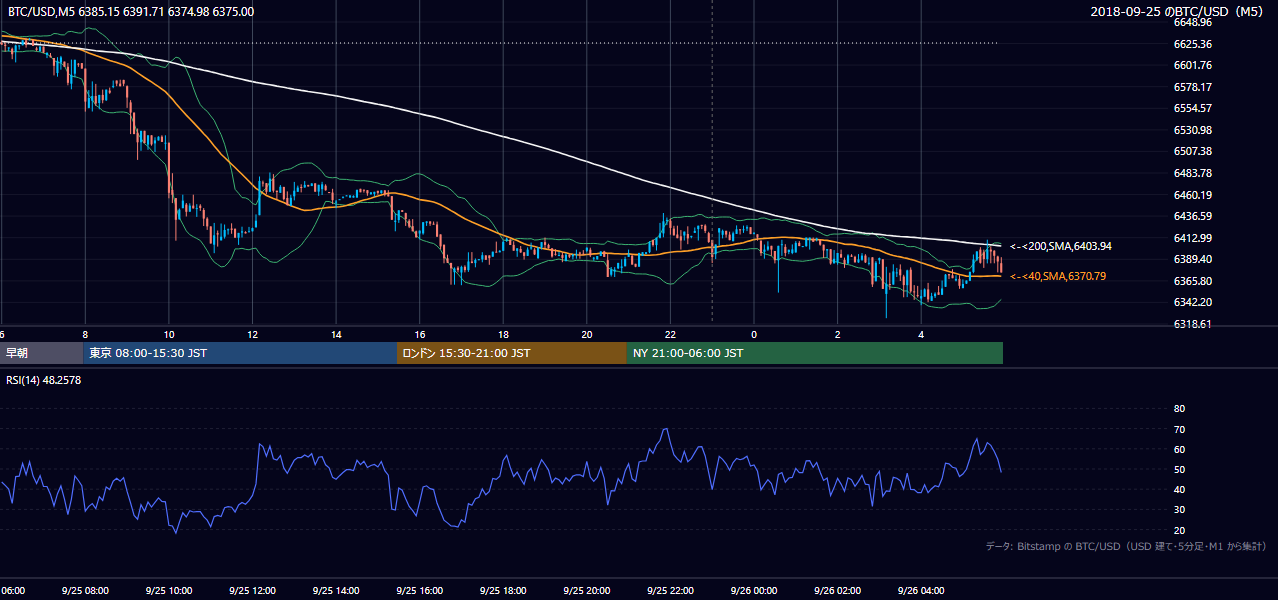Click the '9/25 14:00' time label
Image resolution: width=1278 pixels, height=600 pixels.
click(x=336, y=590)
